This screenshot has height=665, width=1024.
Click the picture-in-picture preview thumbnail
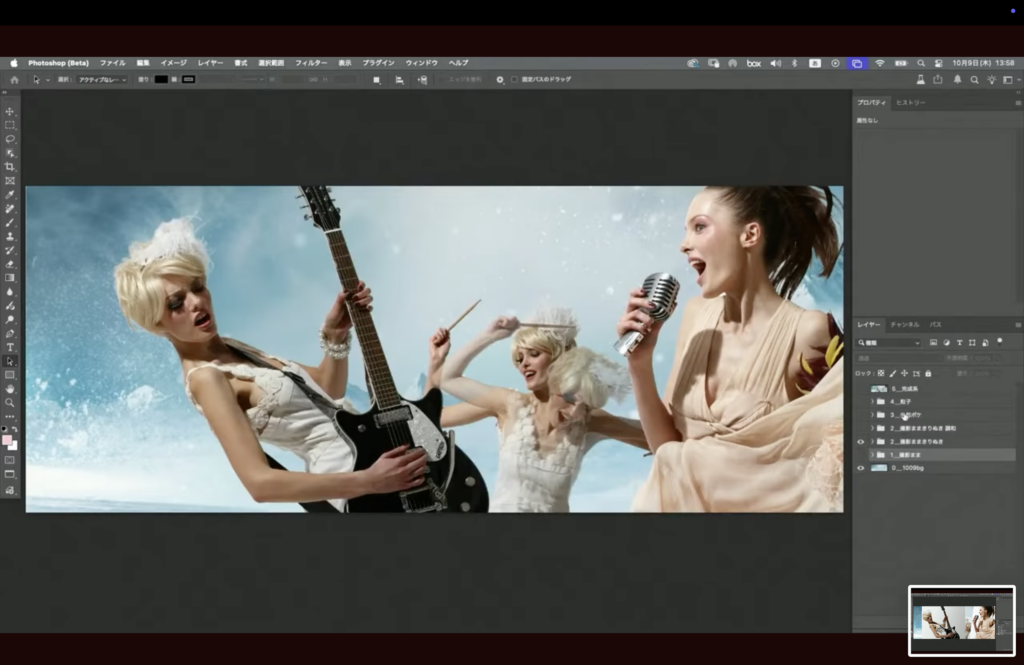point(961,620)
